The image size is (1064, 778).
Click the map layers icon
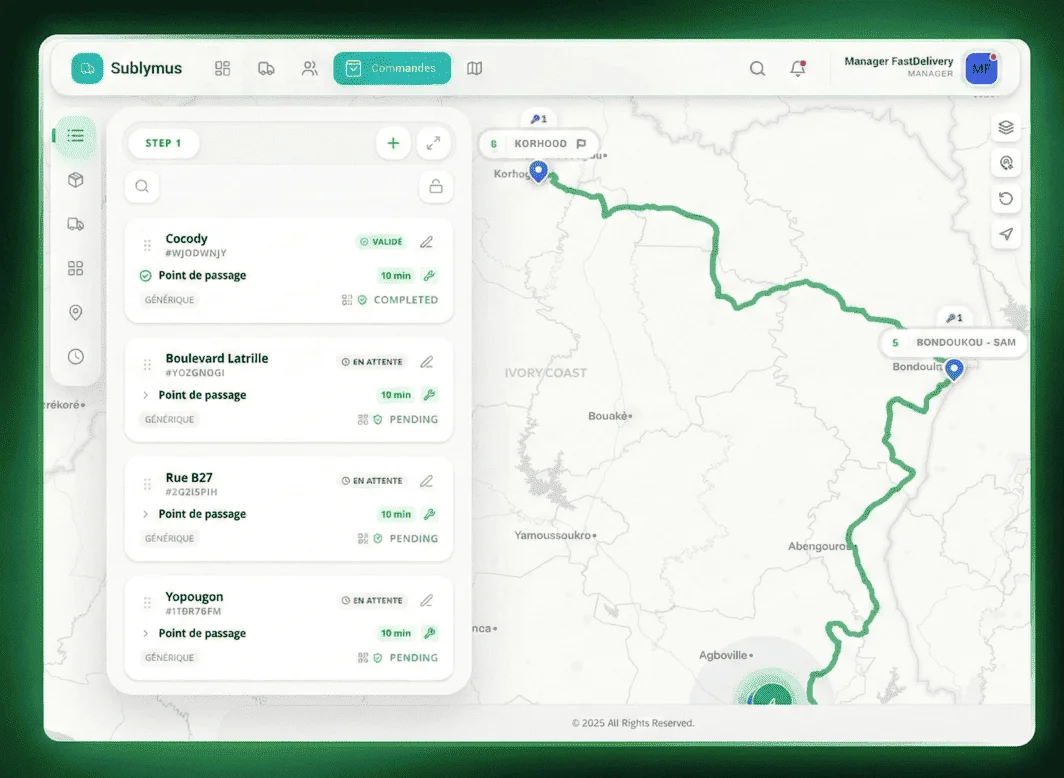1006,127
